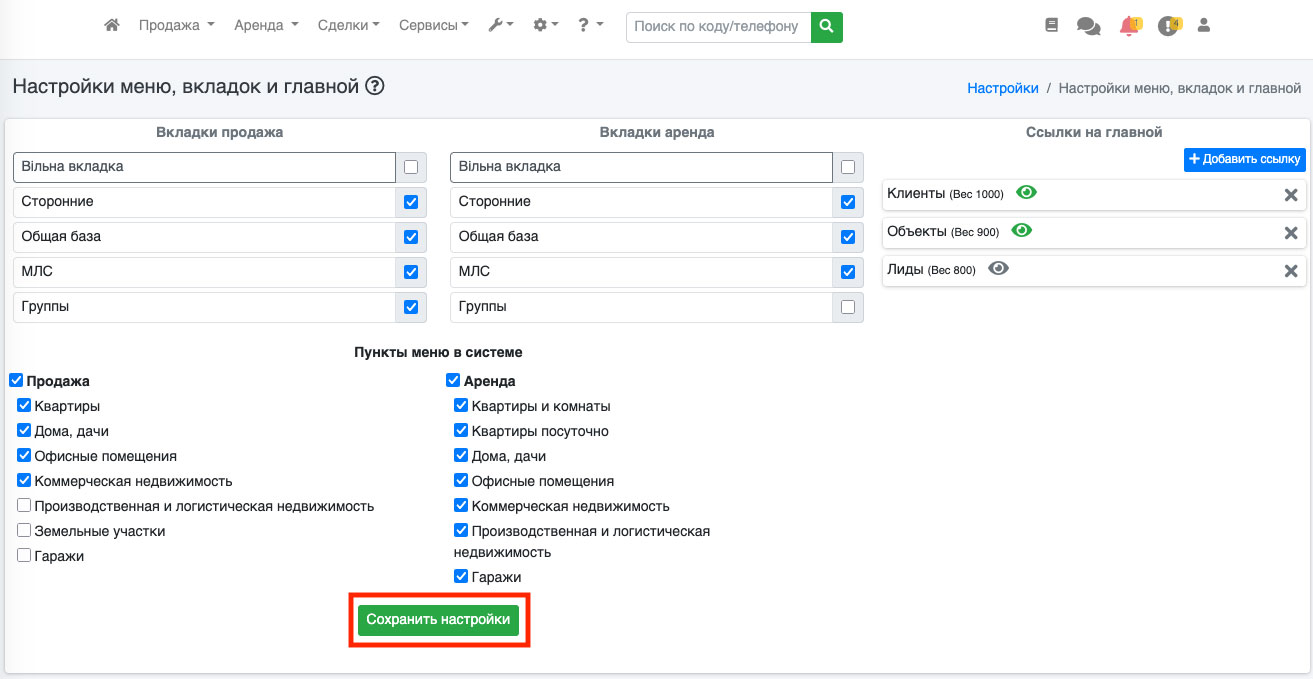
Task: Click the home icon in navbar
Action: pos(112,26)
